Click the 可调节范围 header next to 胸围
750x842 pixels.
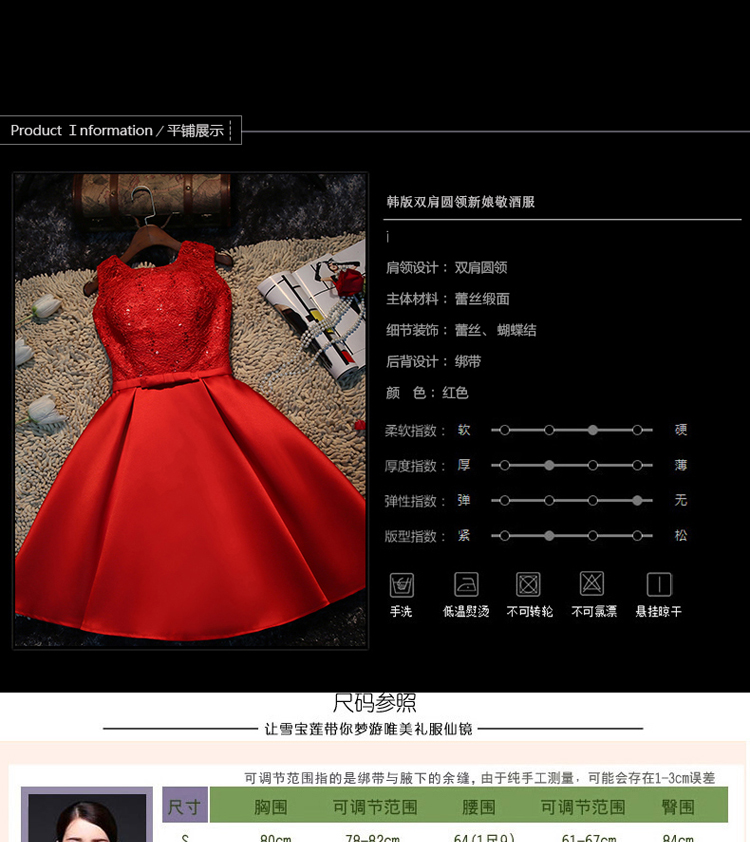pos(375,807)
